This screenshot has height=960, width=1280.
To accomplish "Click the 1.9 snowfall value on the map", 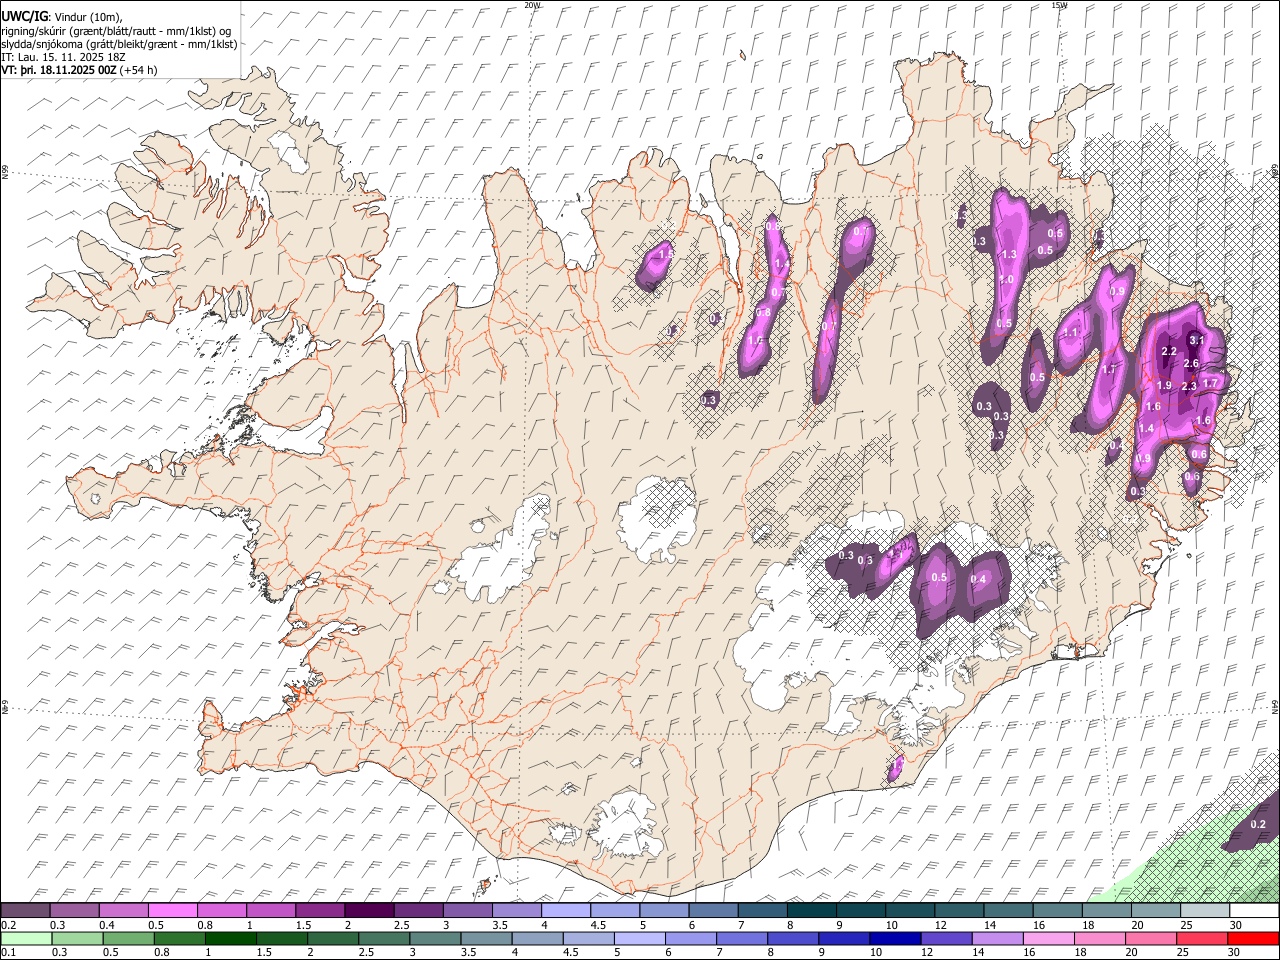I will [1164, 386].
